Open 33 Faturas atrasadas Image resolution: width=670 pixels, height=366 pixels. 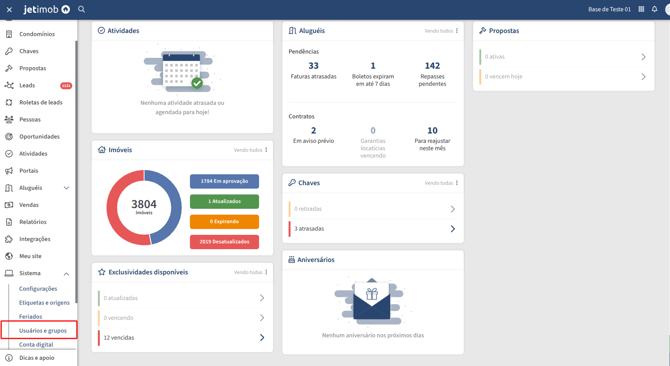pyautogui.click(x=313, y=70)
